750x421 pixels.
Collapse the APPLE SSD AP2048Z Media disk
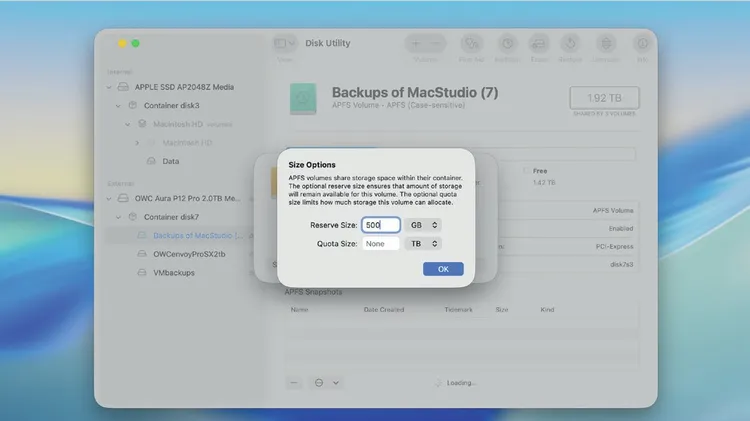[x=109, y=87]
